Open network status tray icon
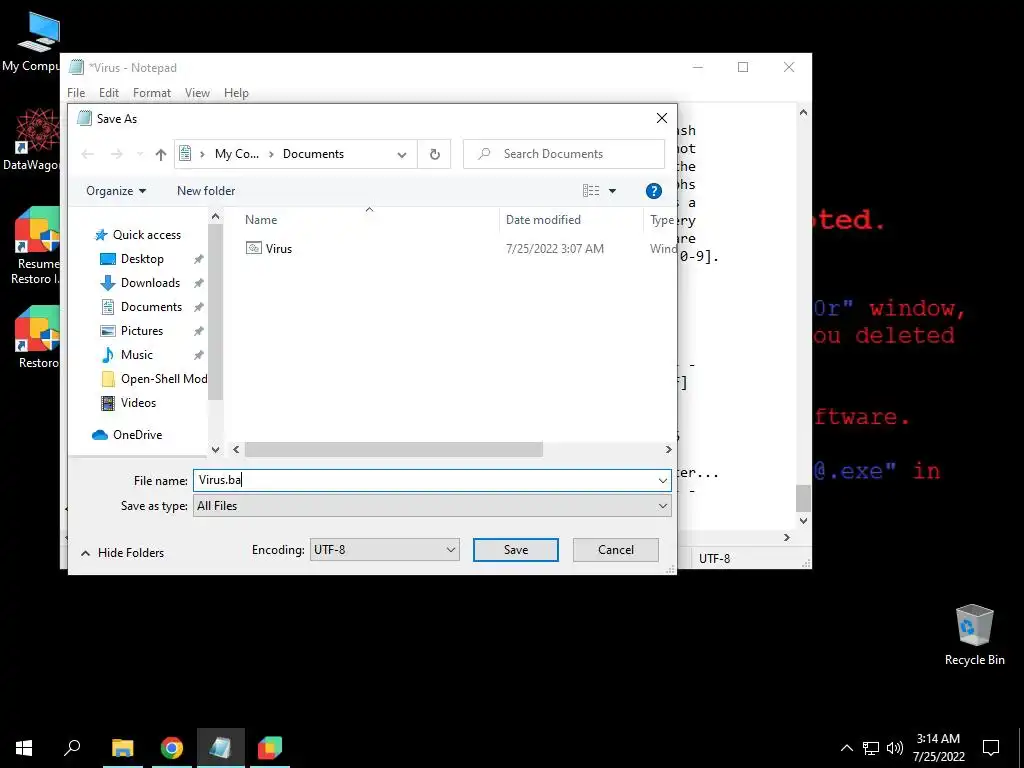 (x=871, y=748)
